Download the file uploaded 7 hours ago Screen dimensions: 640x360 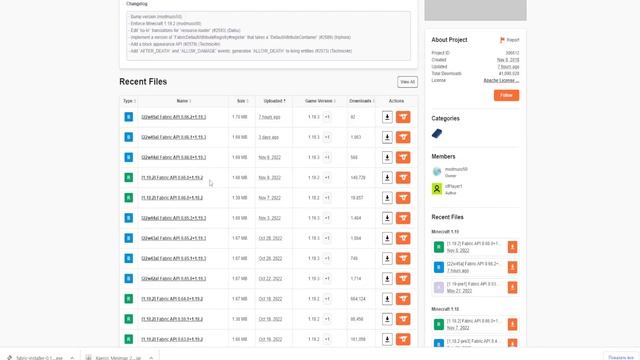[387, 117]
